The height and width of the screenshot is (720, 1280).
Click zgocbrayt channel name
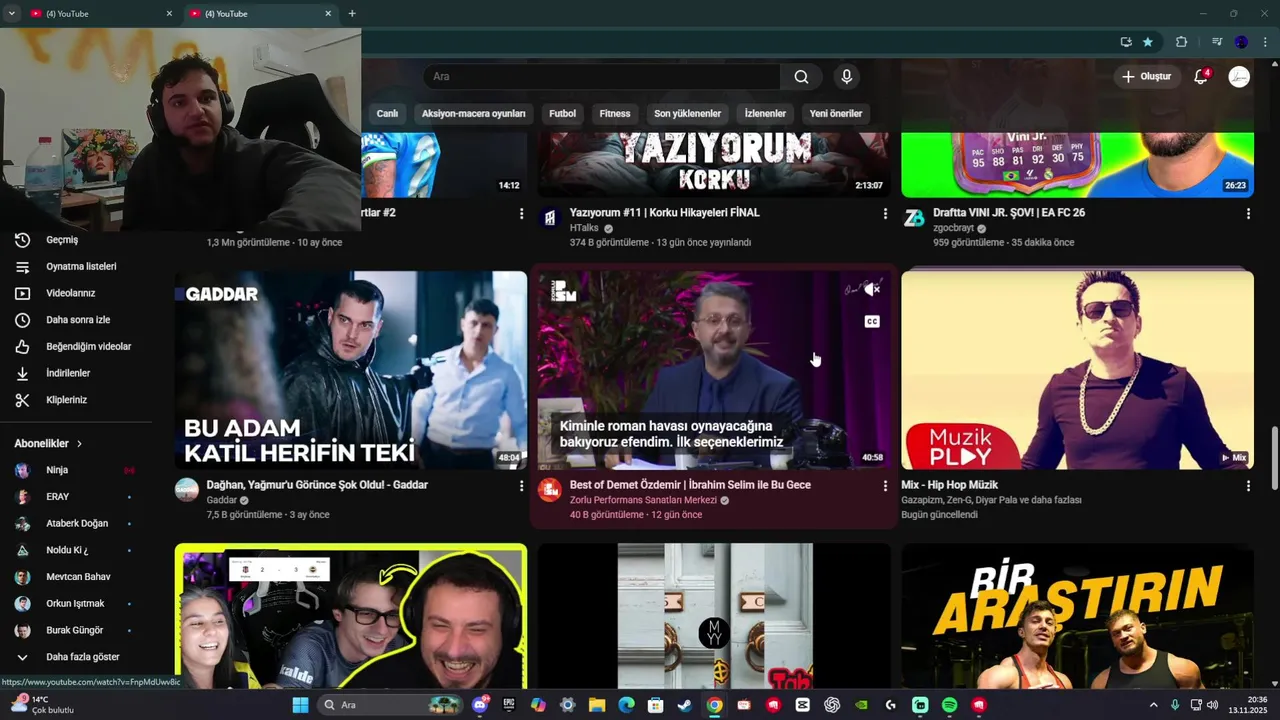pyautogui.click(x=954, y=228)
